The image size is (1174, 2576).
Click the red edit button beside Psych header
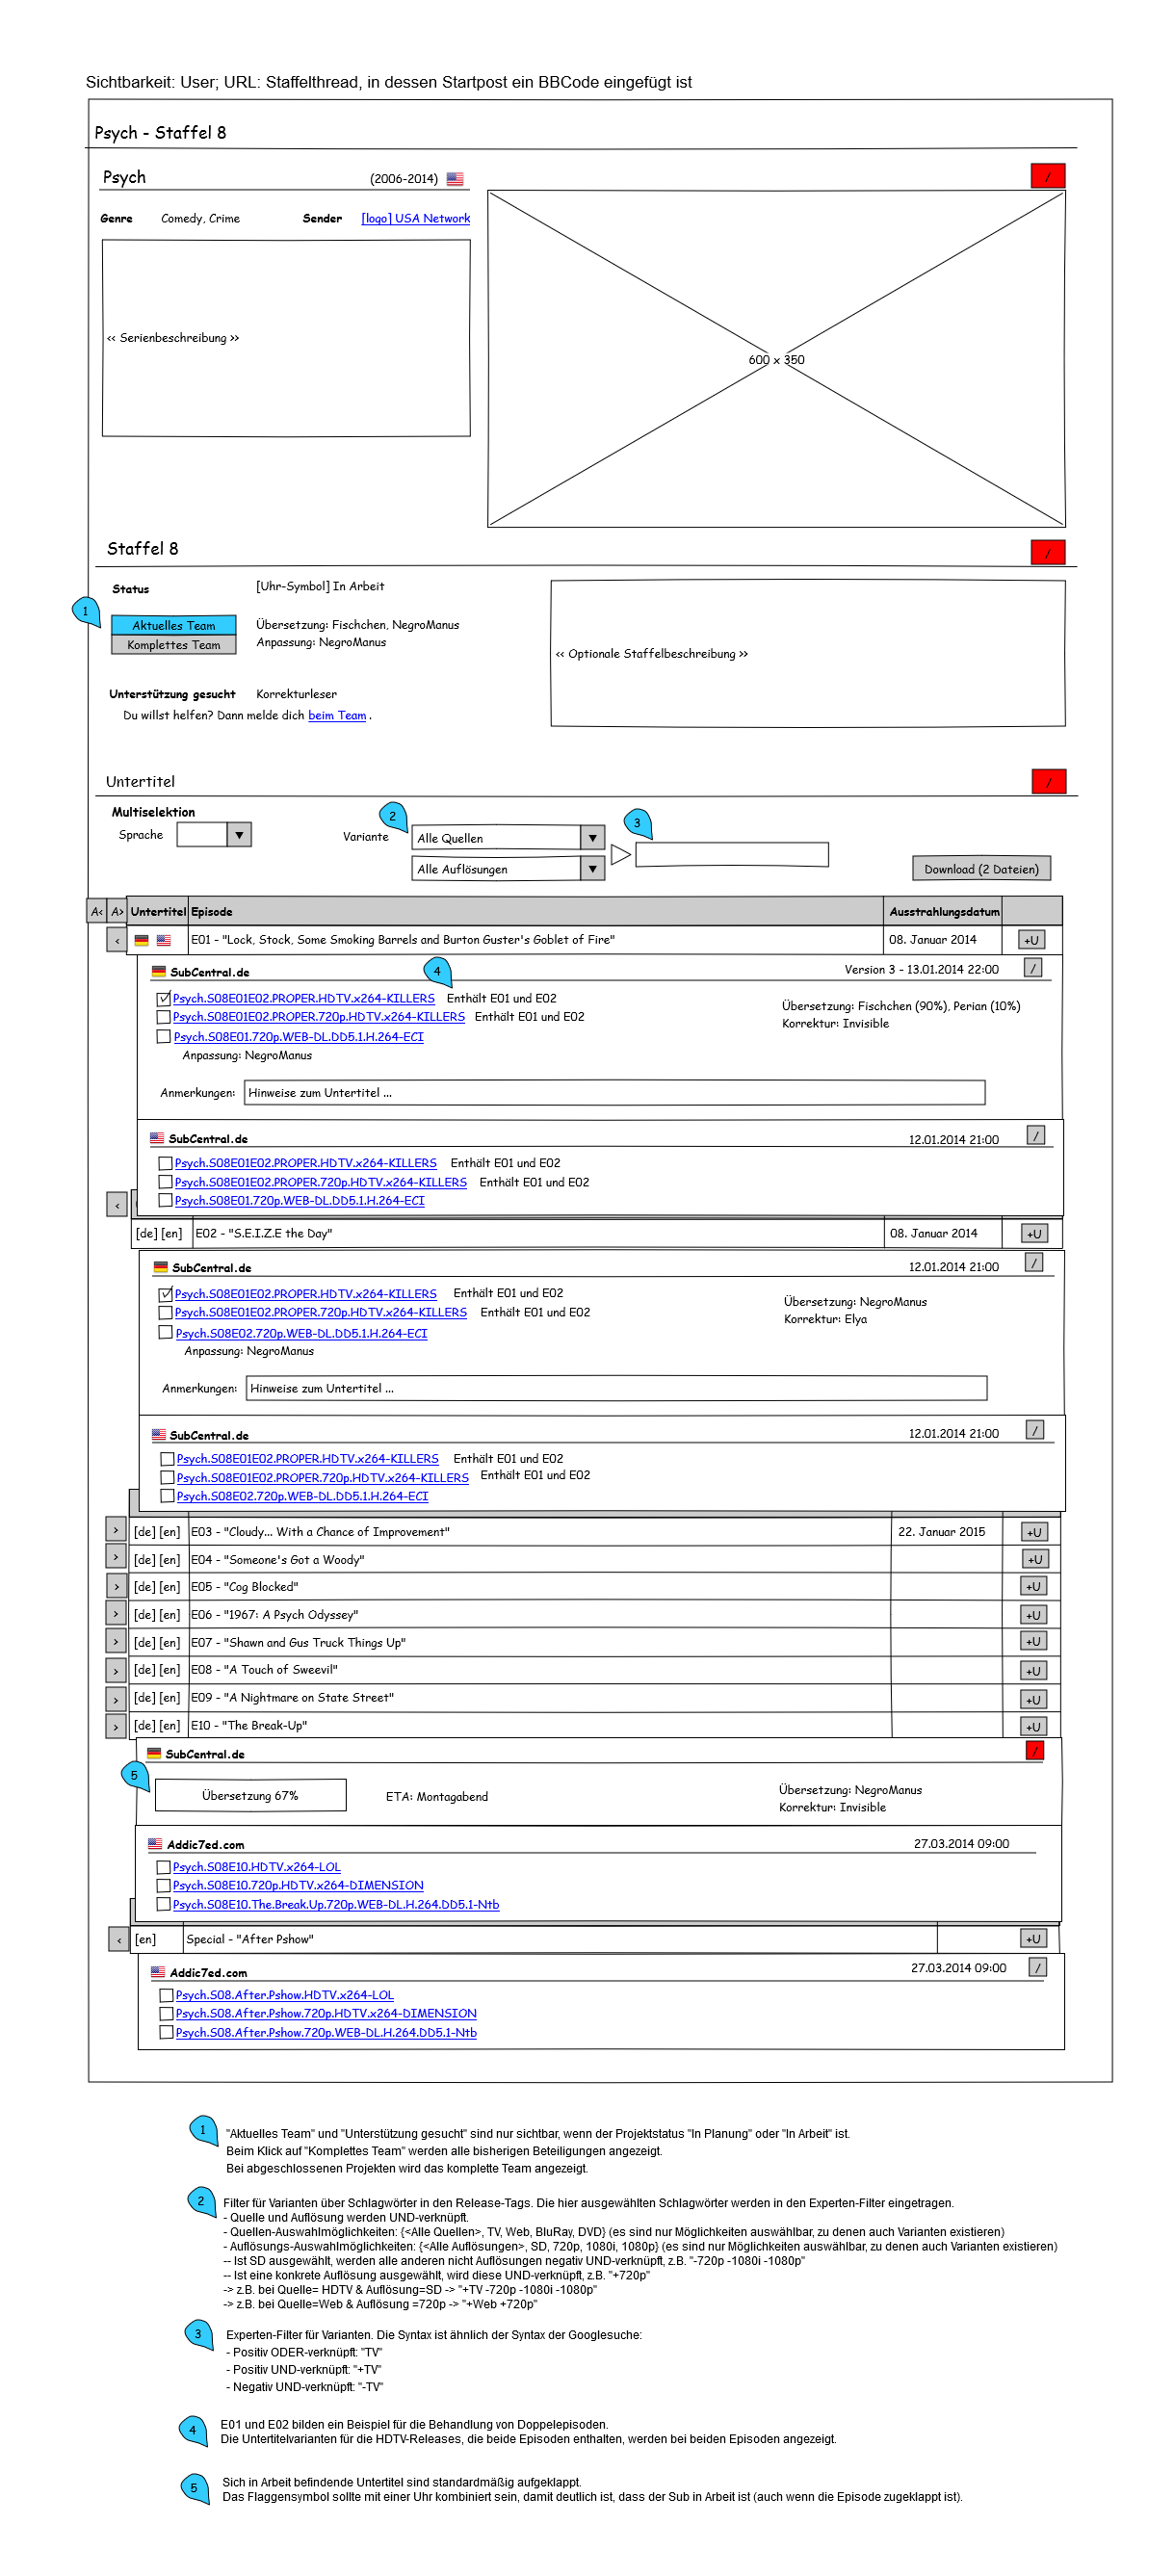(1047, 176)
